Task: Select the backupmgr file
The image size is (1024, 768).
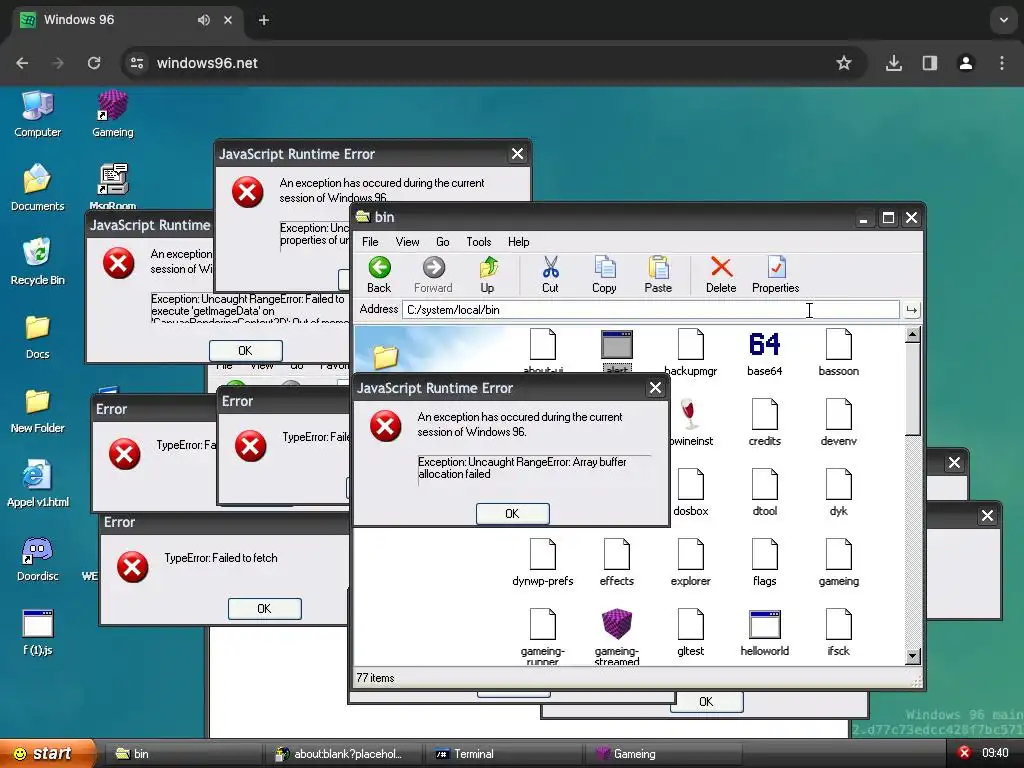Action: tap(690, 353)
